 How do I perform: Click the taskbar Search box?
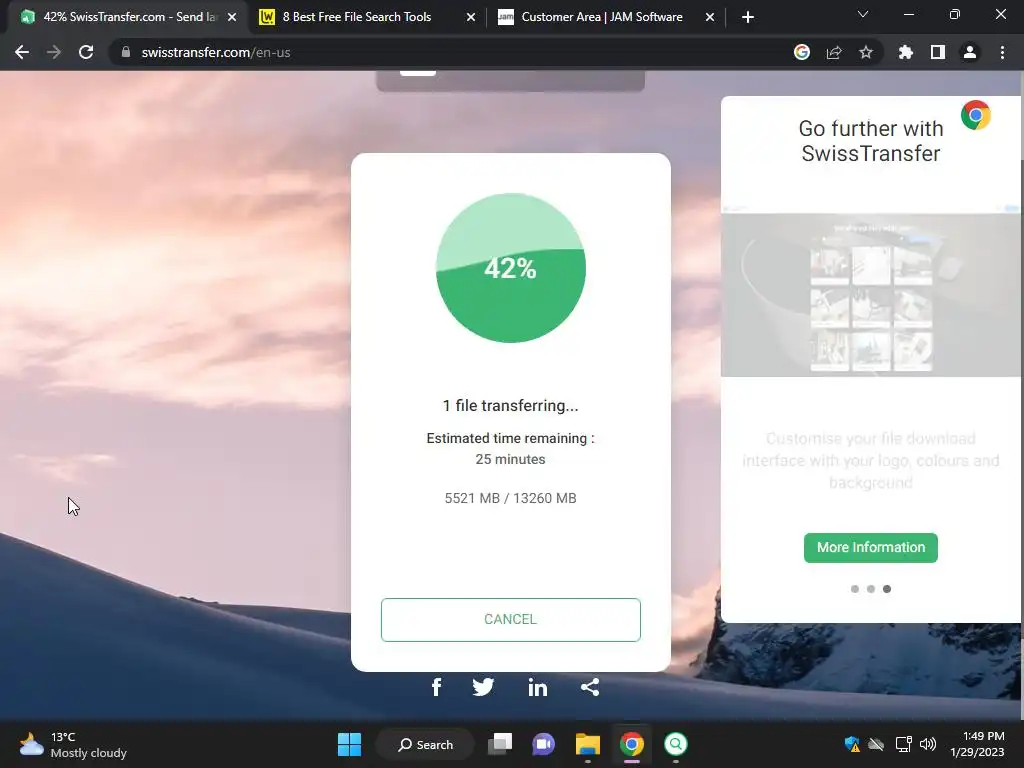coord(426,744)
